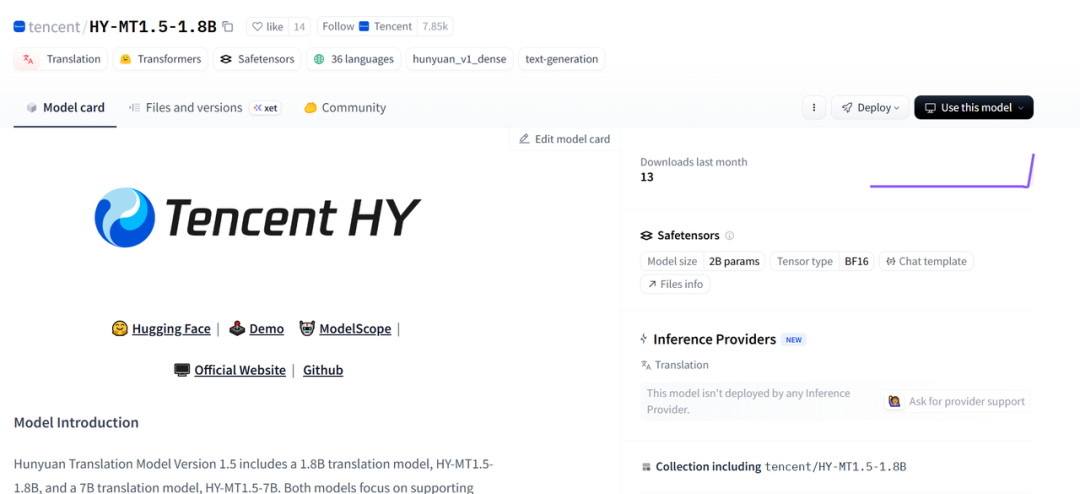Open the Official Website link
Screen dimensions: 1080x494
(240, 371)
